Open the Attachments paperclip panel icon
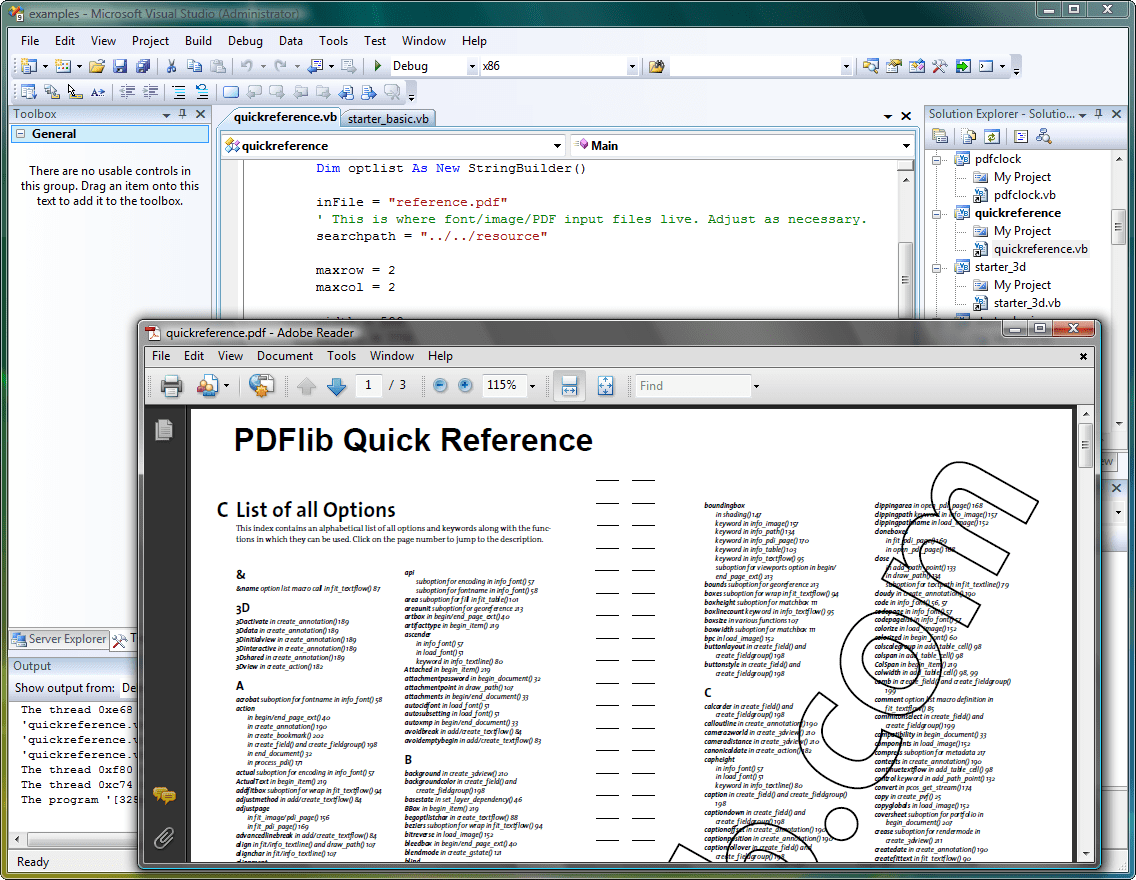Image resolution: width=1136 pixels, height=880 pixels. [x=164, y=838]
